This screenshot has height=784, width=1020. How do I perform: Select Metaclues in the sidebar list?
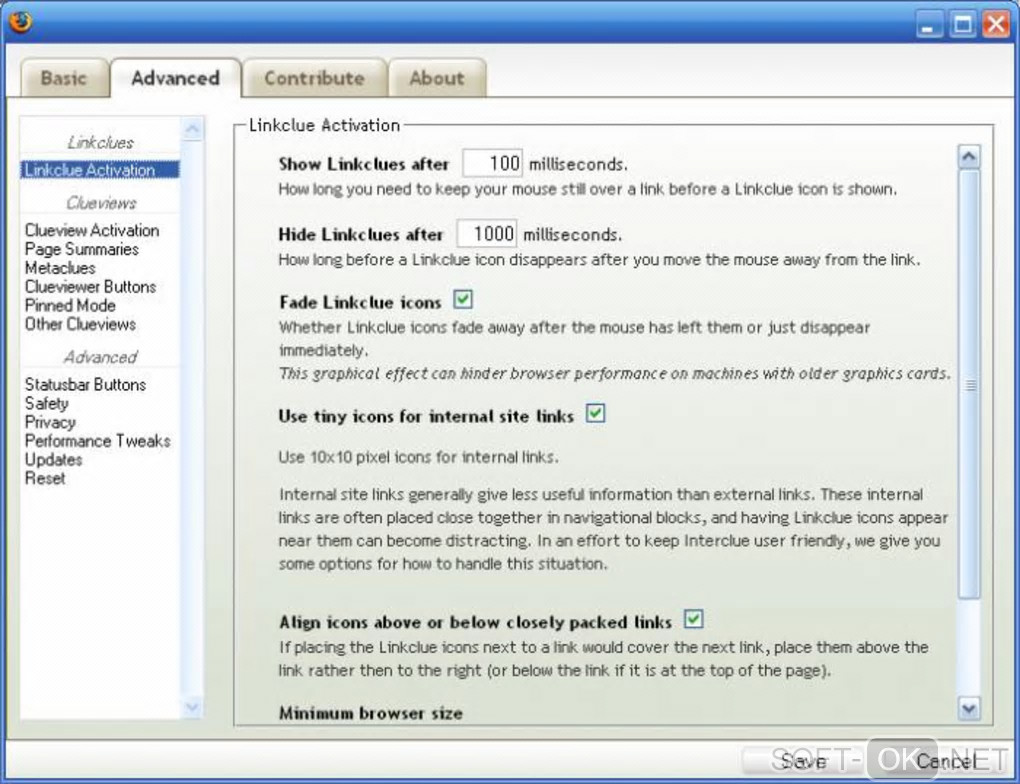point(60,268)
